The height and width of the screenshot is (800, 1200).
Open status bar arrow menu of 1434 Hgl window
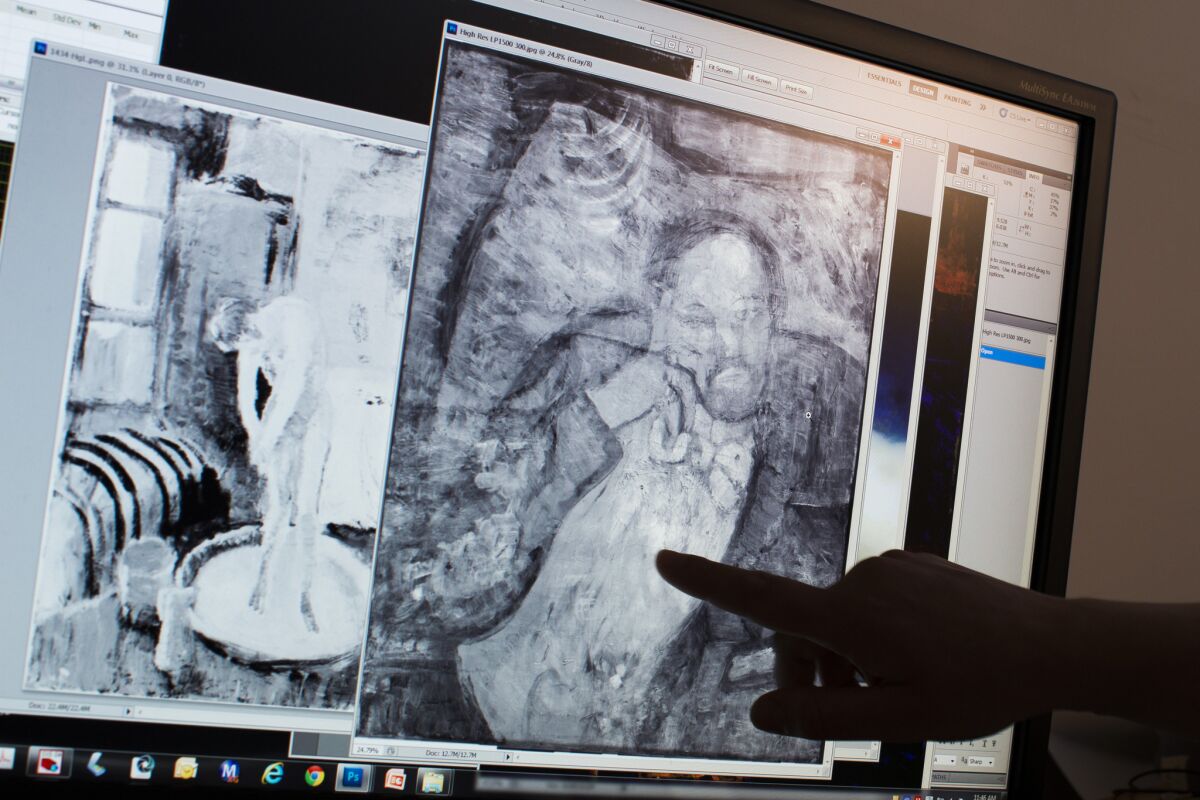[x=128, y=712]
